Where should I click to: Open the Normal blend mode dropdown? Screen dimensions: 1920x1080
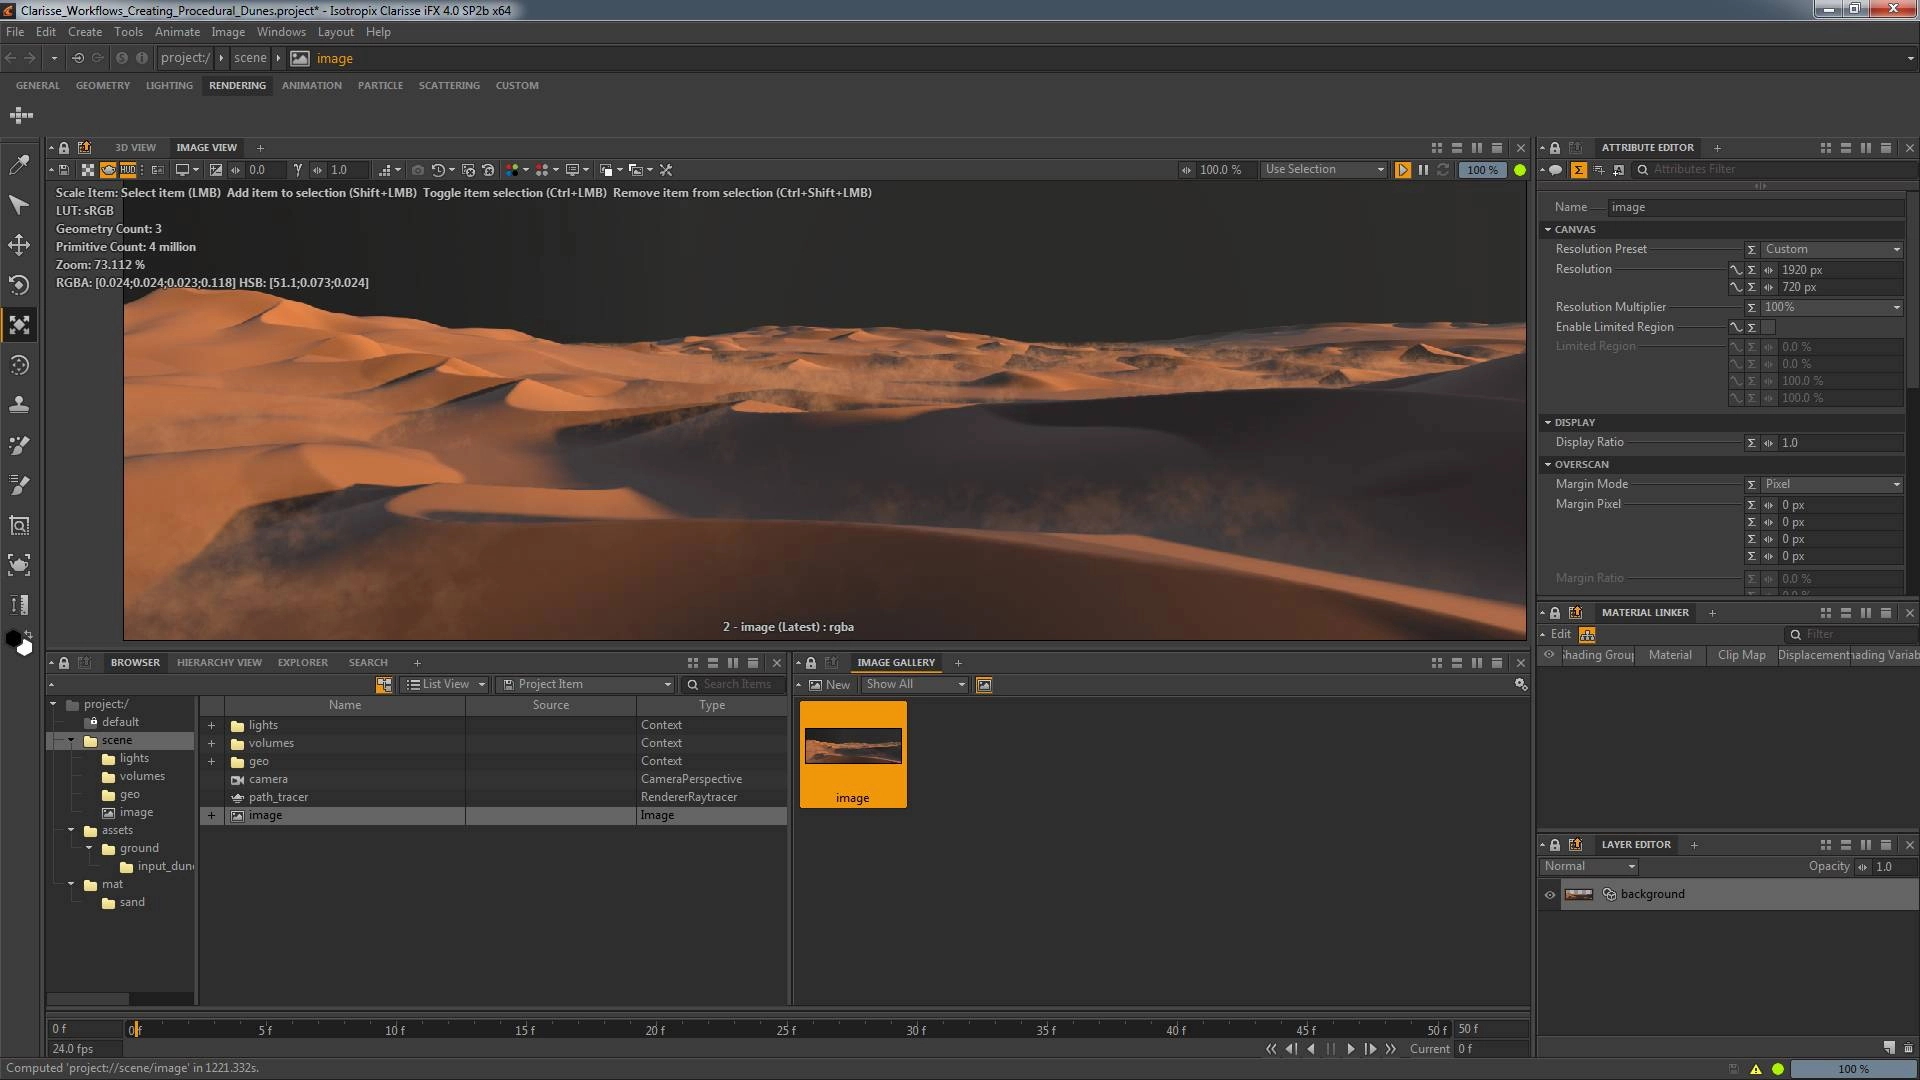click(1588, 867)
